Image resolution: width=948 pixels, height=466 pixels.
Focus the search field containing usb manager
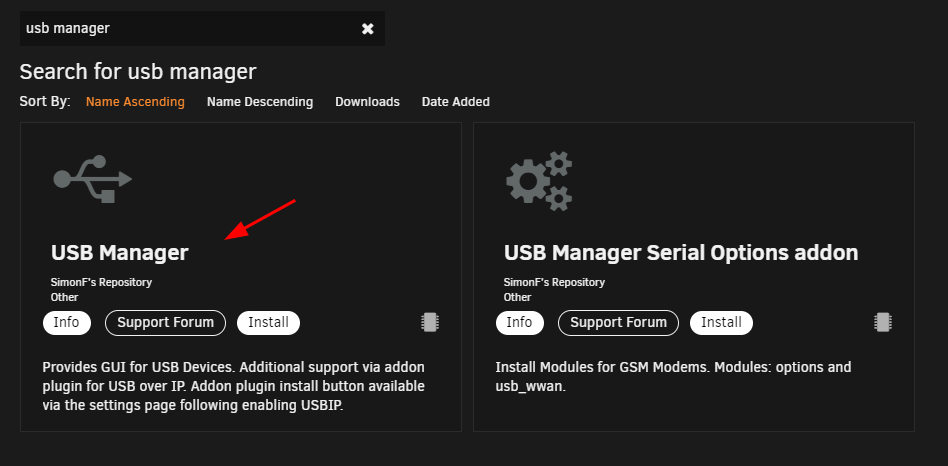click(190, 28)
